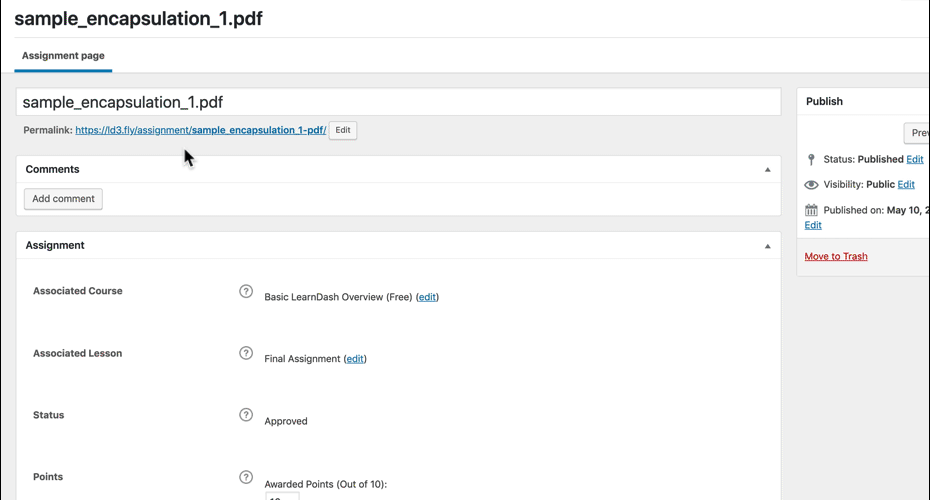Open the assignment permalink URL
Viewport: 930px width, 500px height.
point(200,131)
